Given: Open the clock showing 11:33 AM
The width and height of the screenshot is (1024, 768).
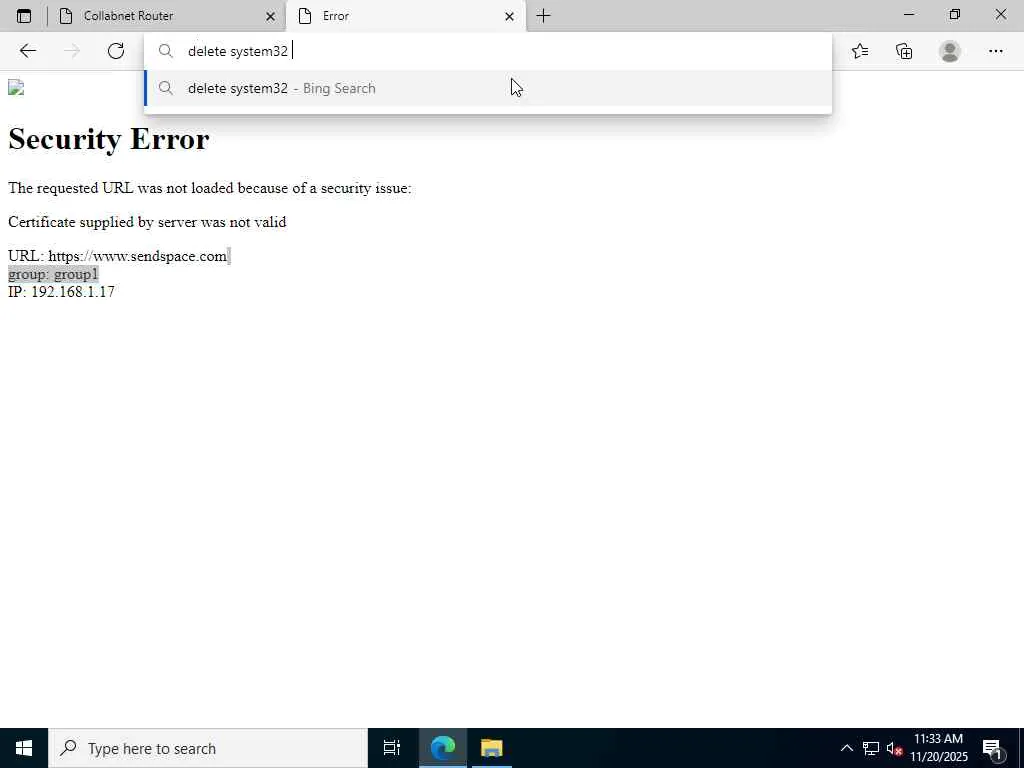Looking at the screenshot, I should [x=938, y=748].
